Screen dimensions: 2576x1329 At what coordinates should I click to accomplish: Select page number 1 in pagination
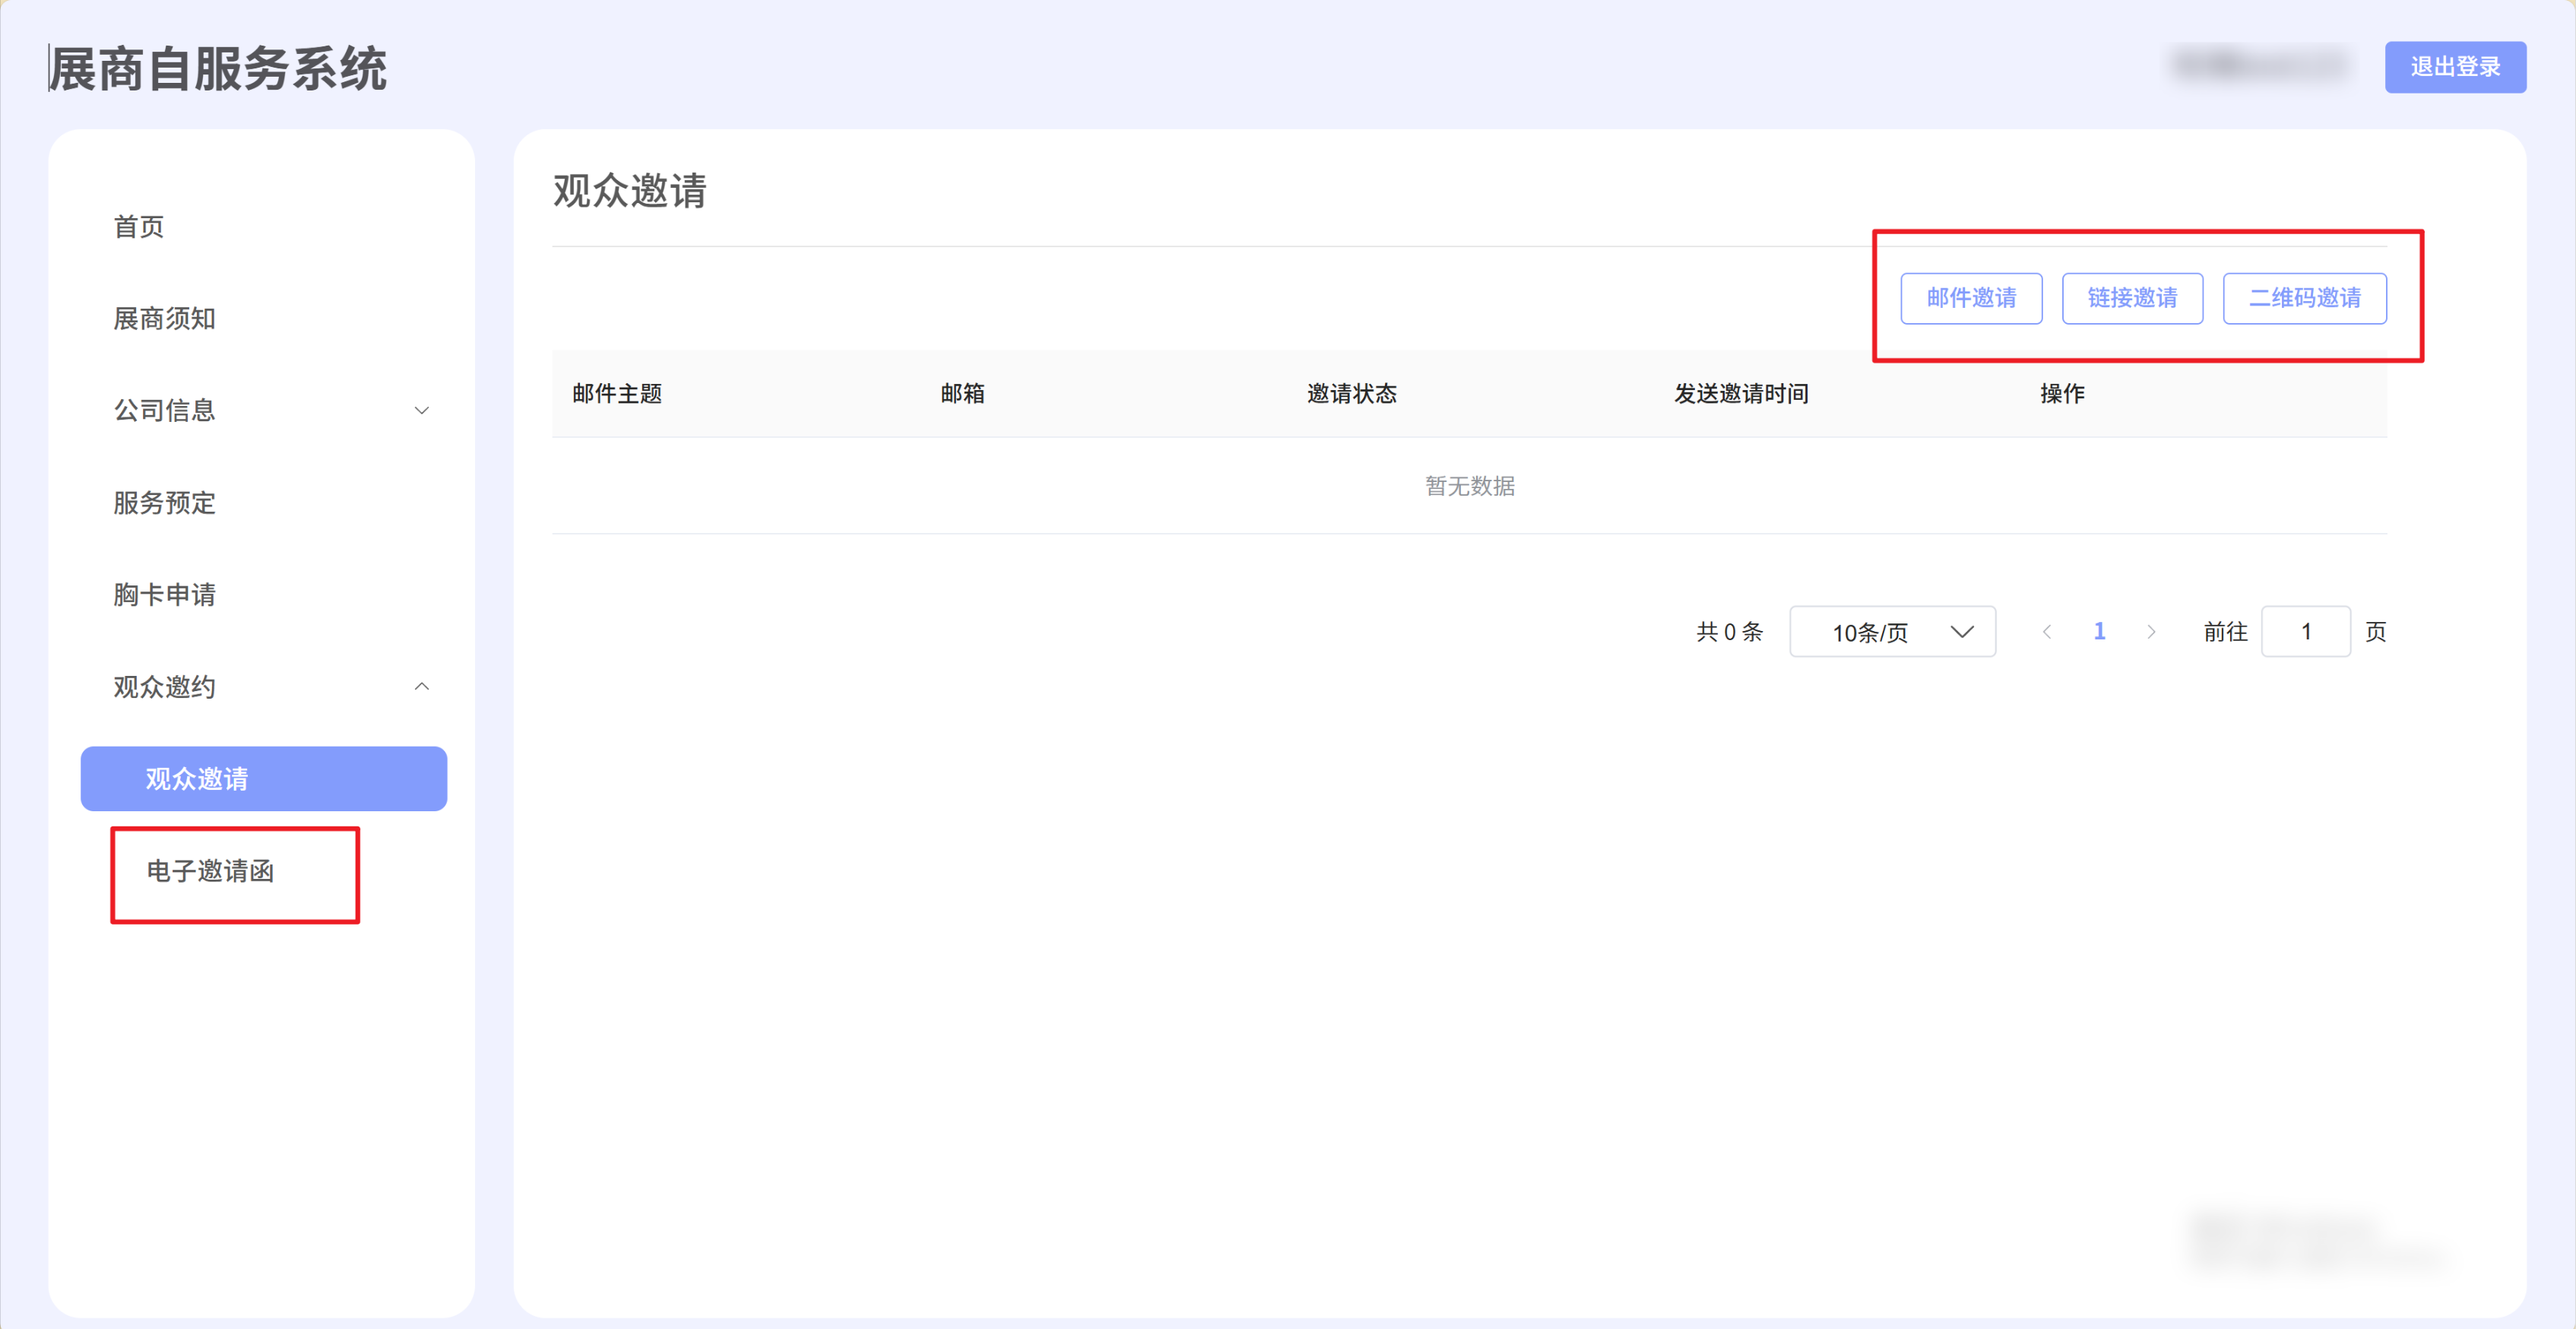point(2099,632)
